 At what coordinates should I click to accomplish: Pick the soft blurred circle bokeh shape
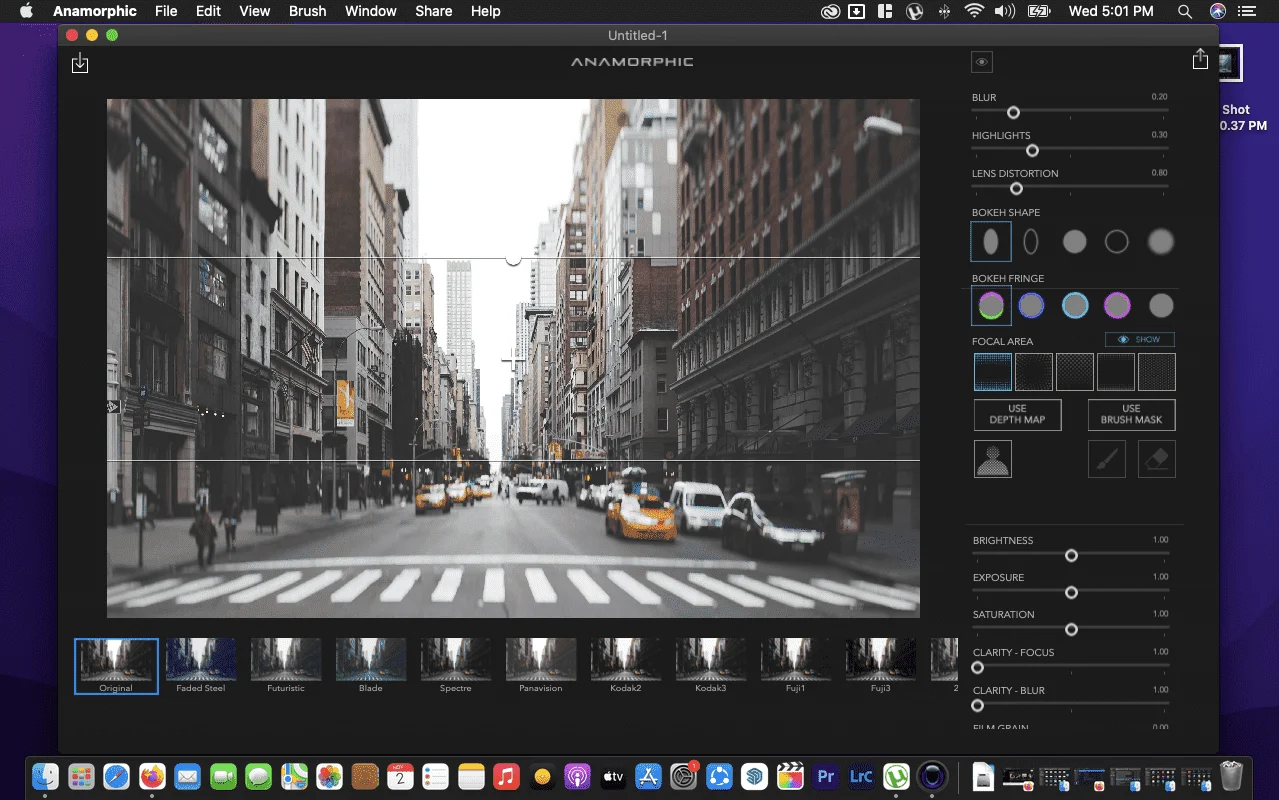point(1160,241)
